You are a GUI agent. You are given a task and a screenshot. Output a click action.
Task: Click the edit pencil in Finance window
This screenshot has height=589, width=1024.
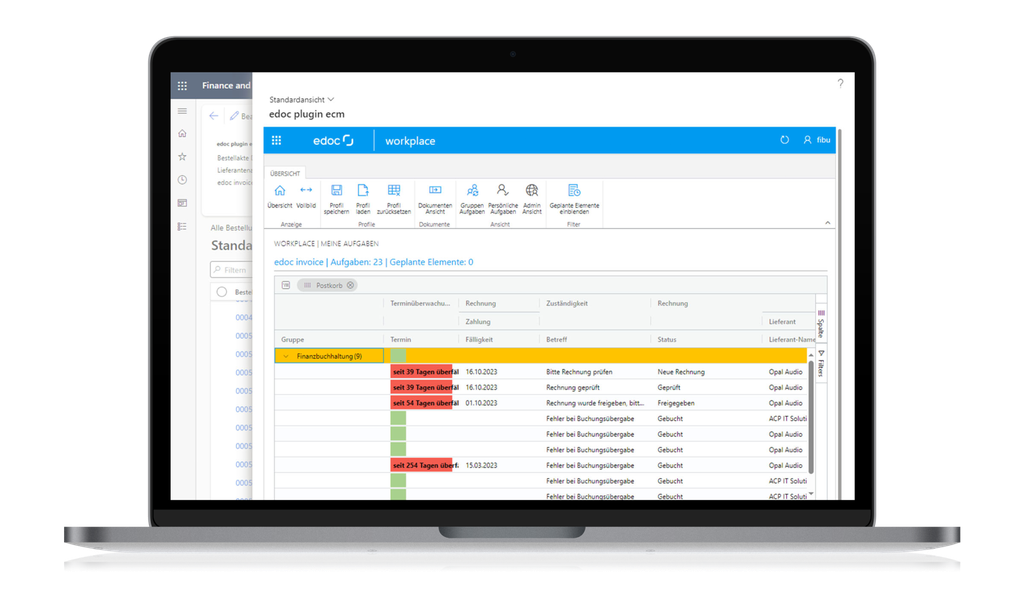click(x=234, y=116)
